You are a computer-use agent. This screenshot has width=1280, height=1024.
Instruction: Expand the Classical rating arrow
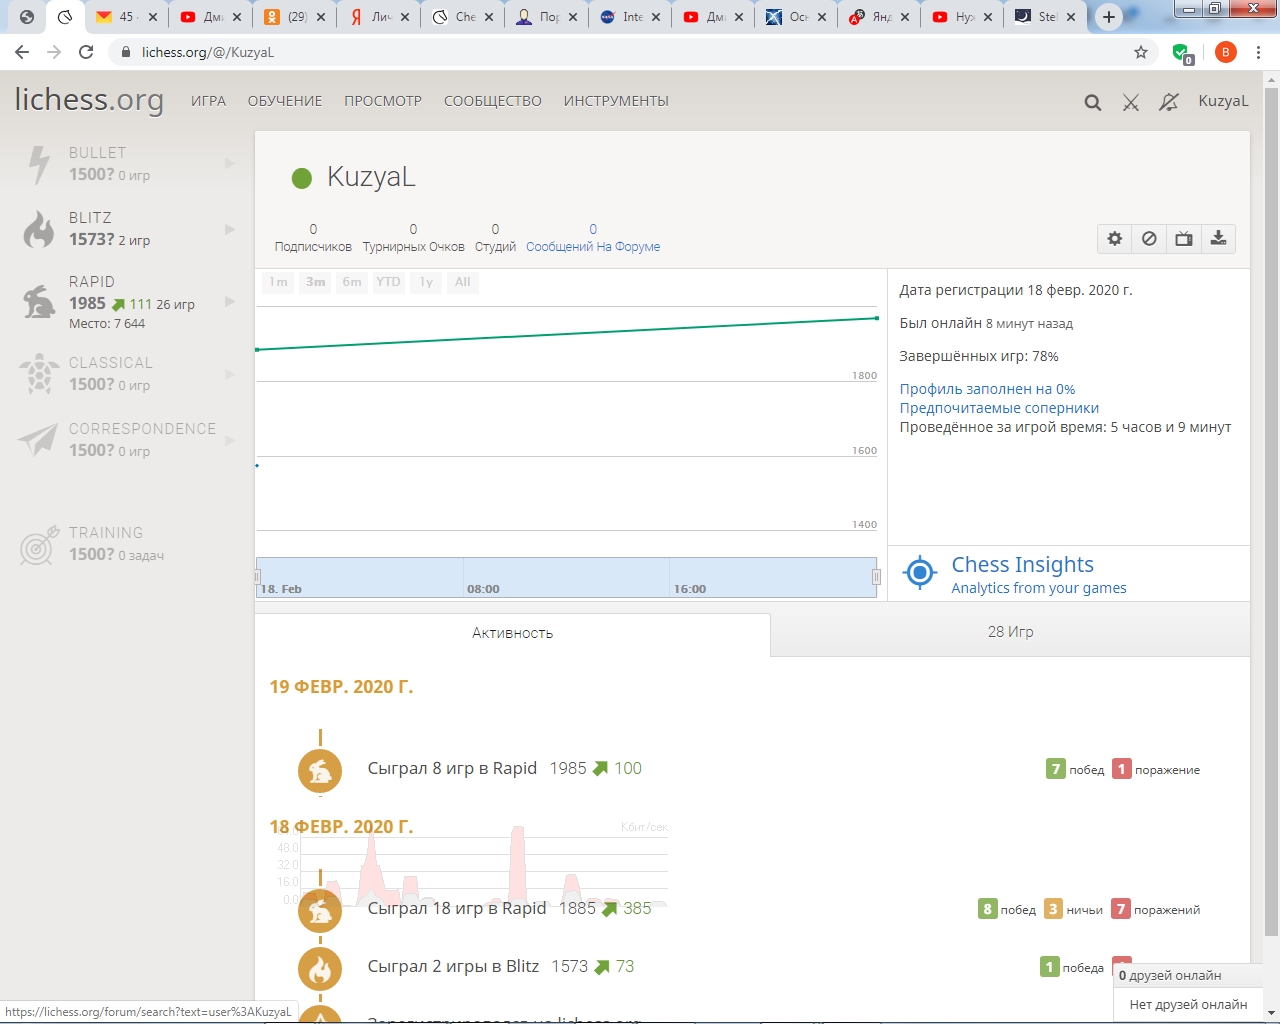tap(230, 374)
